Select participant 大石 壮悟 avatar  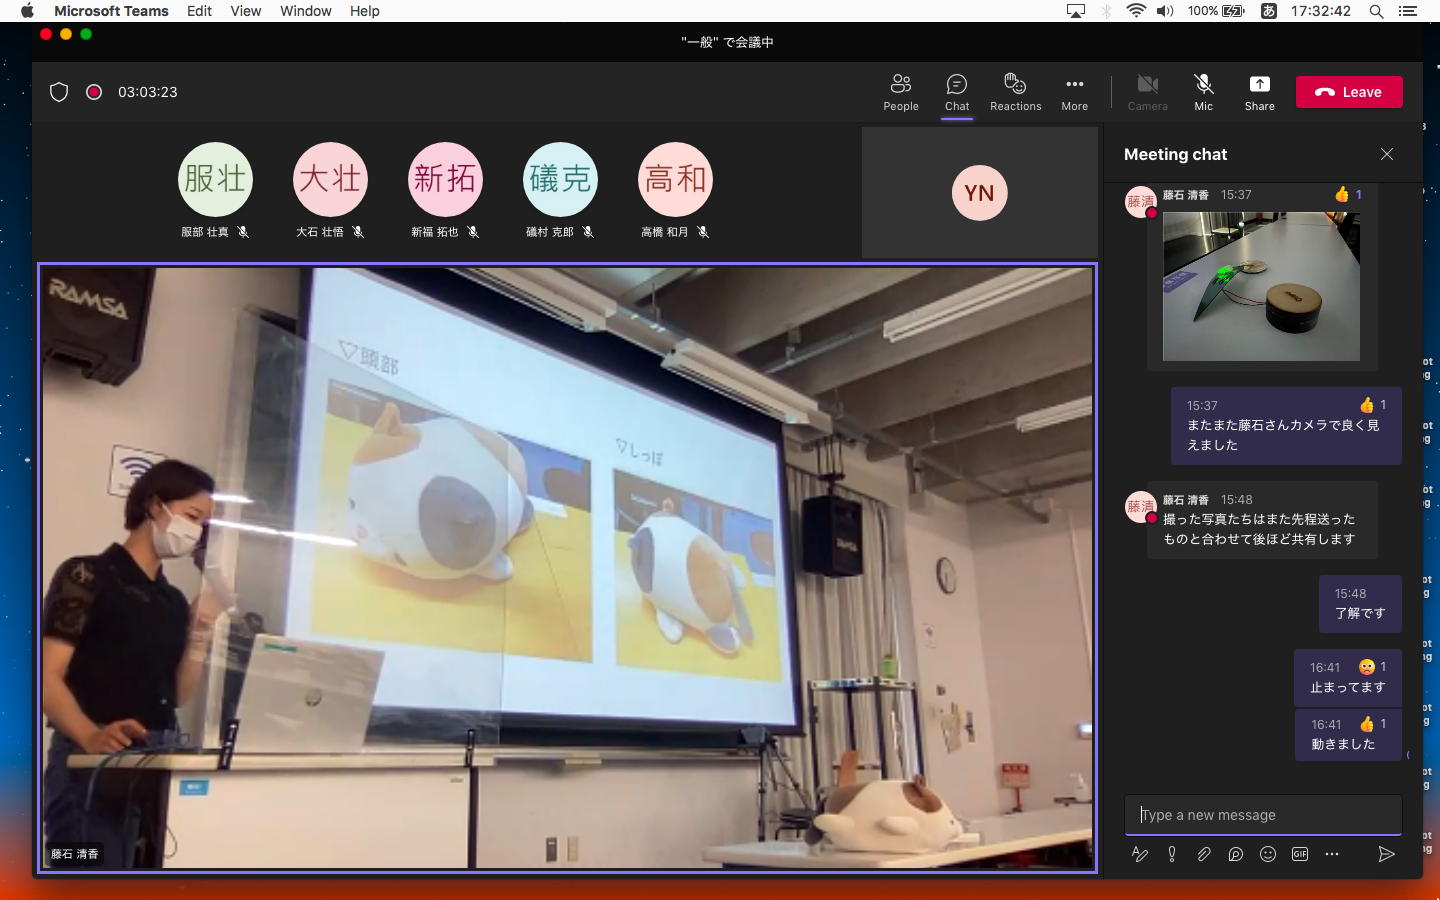[x=330, y=179]
